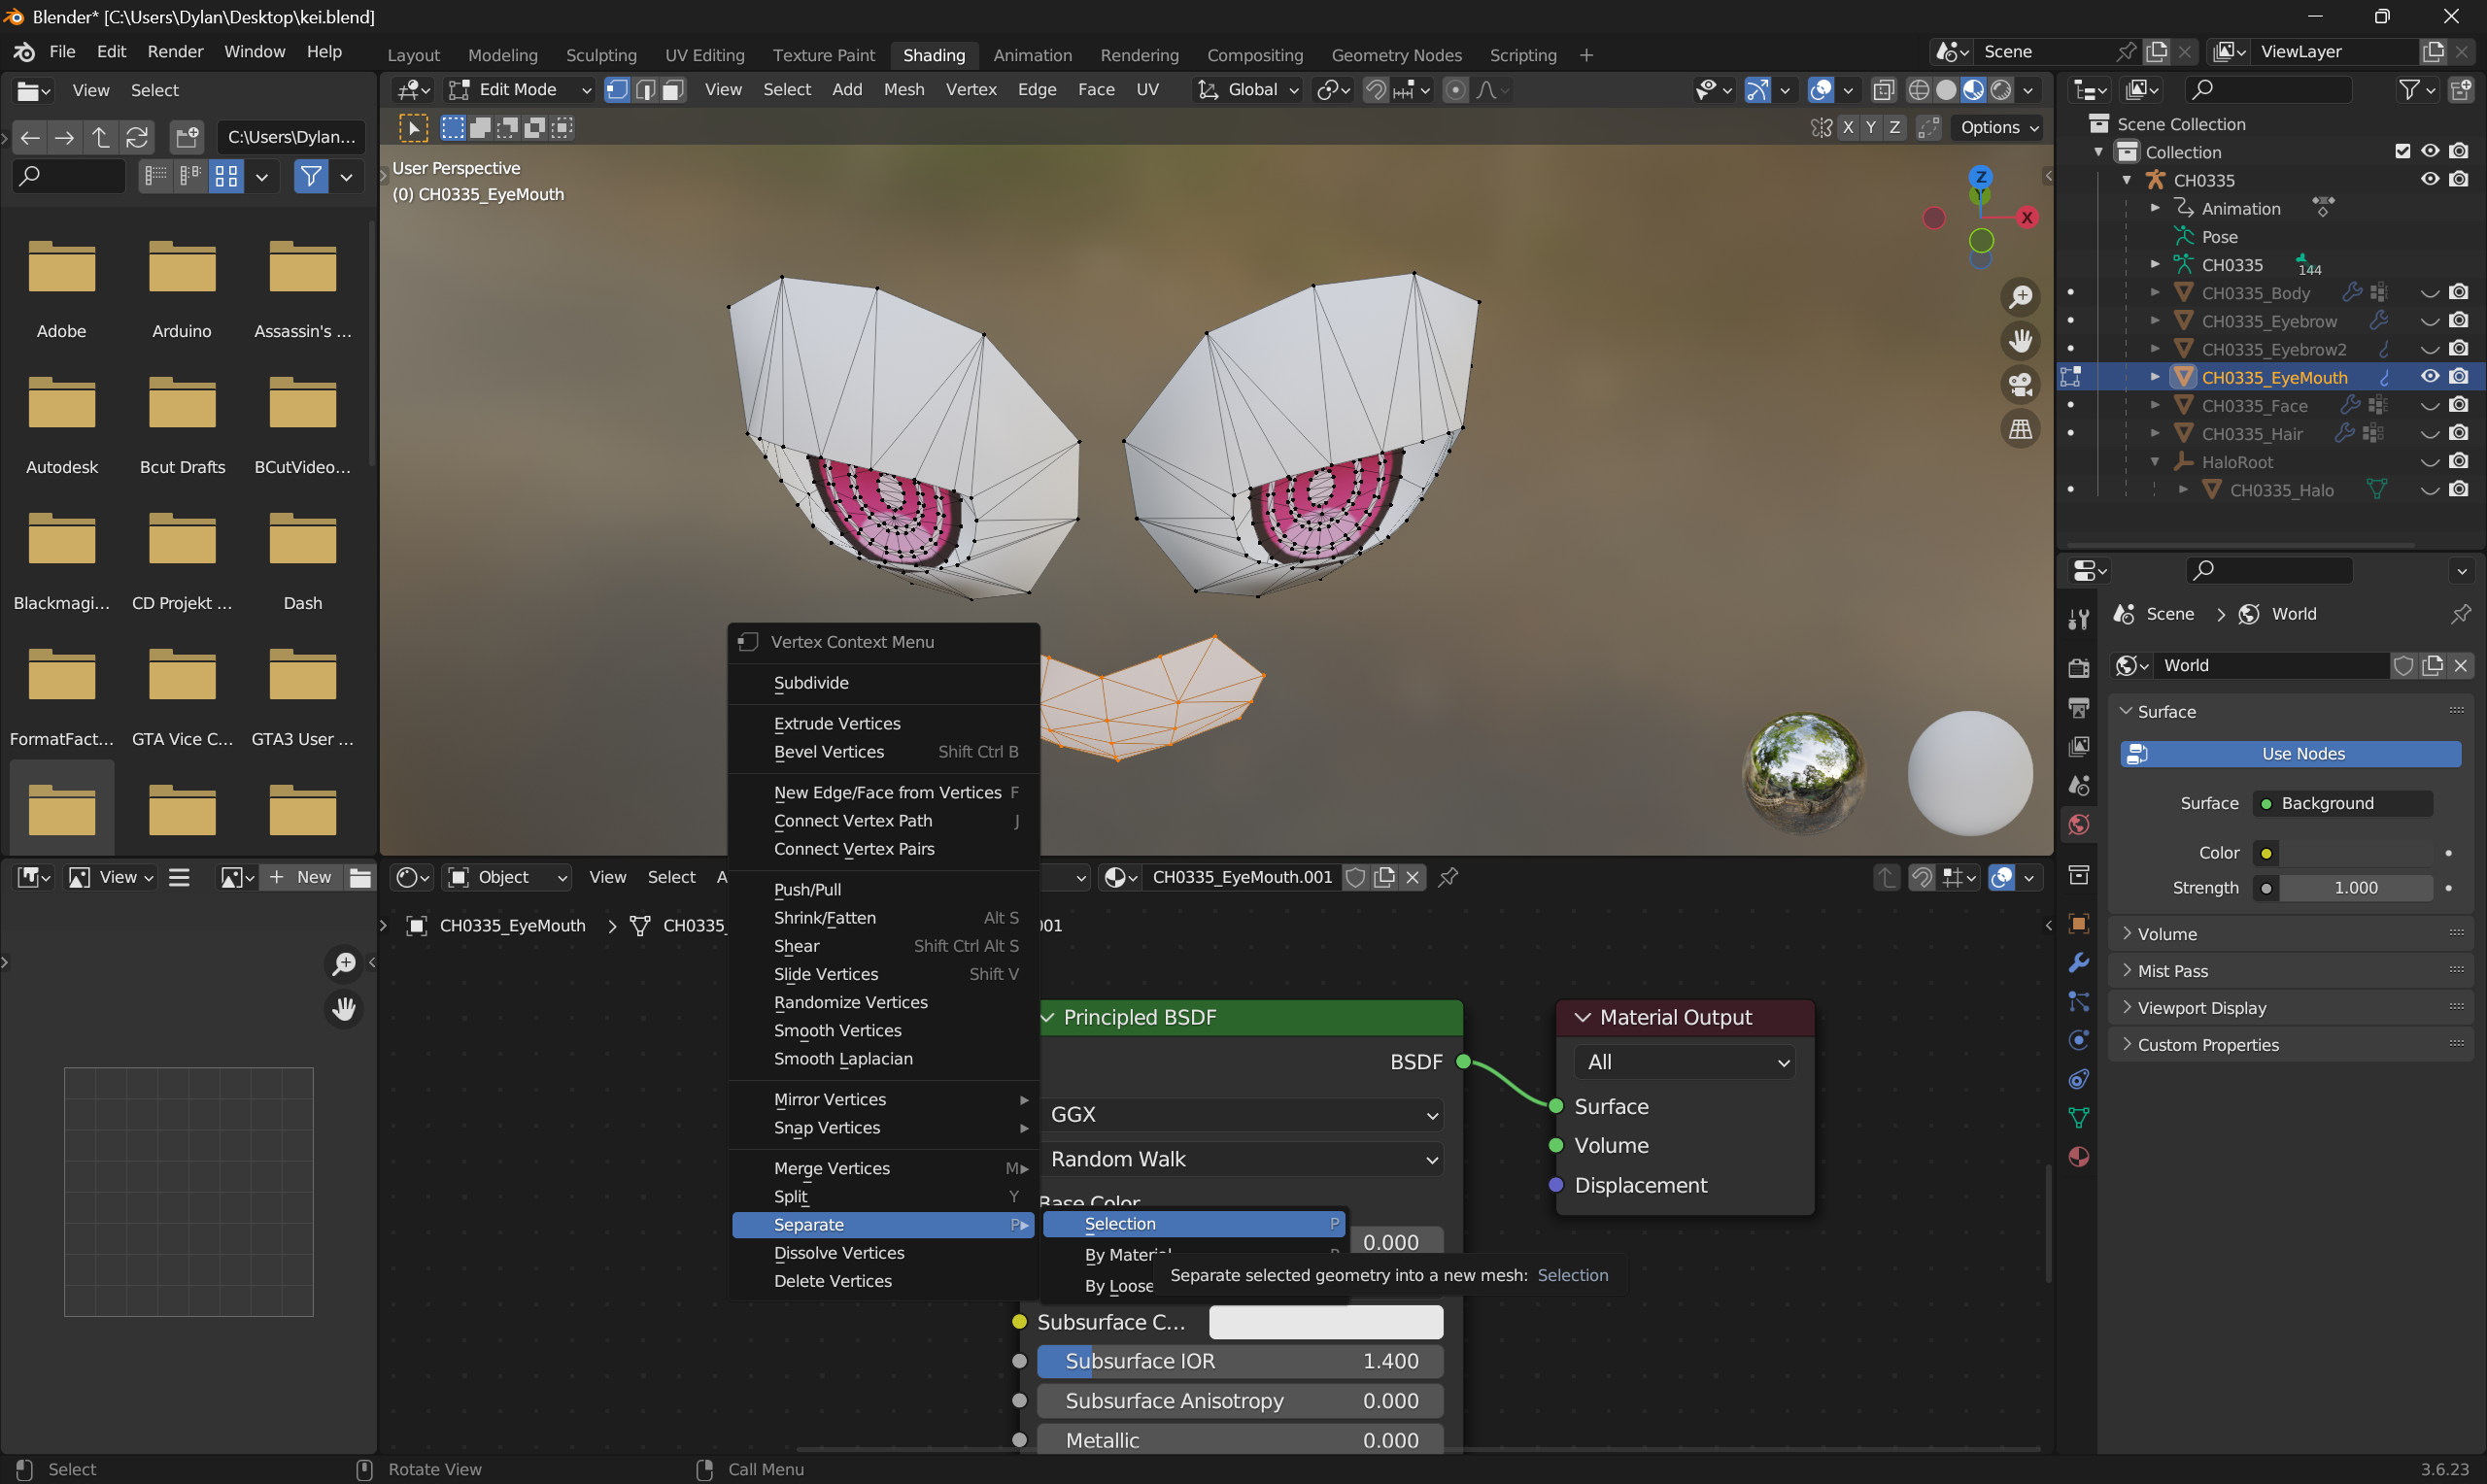Click the camera view icon in viewport
Image resolution: width=2487 pixels, height=1484 pixels.
[x=2020, y=384]
